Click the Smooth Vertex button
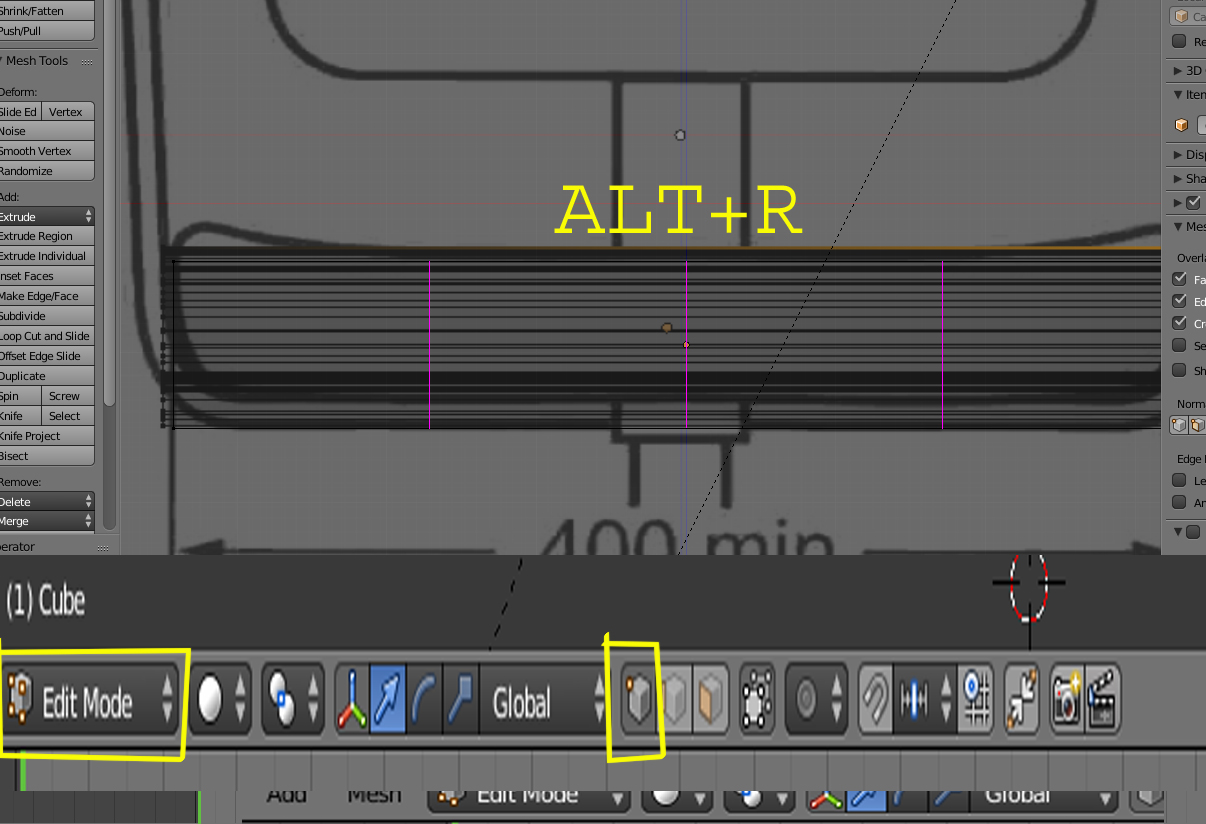 point(47,151)
